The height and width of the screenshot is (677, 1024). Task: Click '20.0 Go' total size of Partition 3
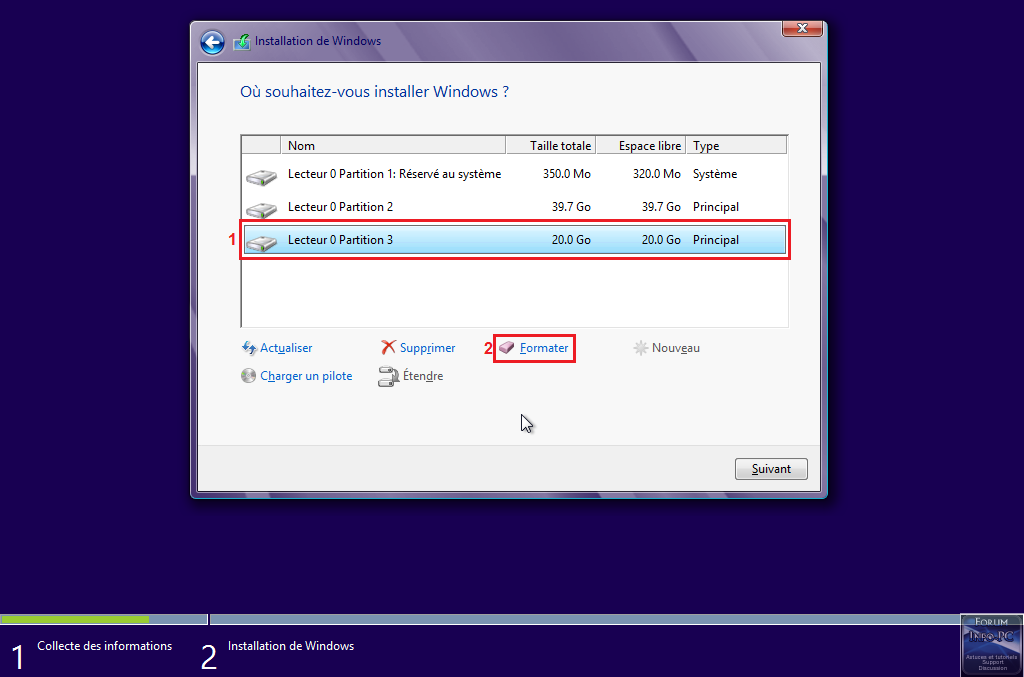coord(571,240)
